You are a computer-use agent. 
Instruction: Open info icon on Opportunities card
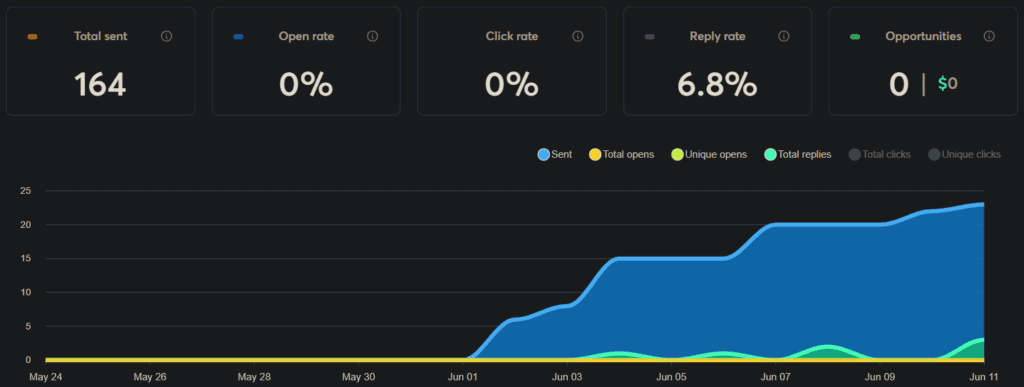pyautogui.click(x=989, y=37)
